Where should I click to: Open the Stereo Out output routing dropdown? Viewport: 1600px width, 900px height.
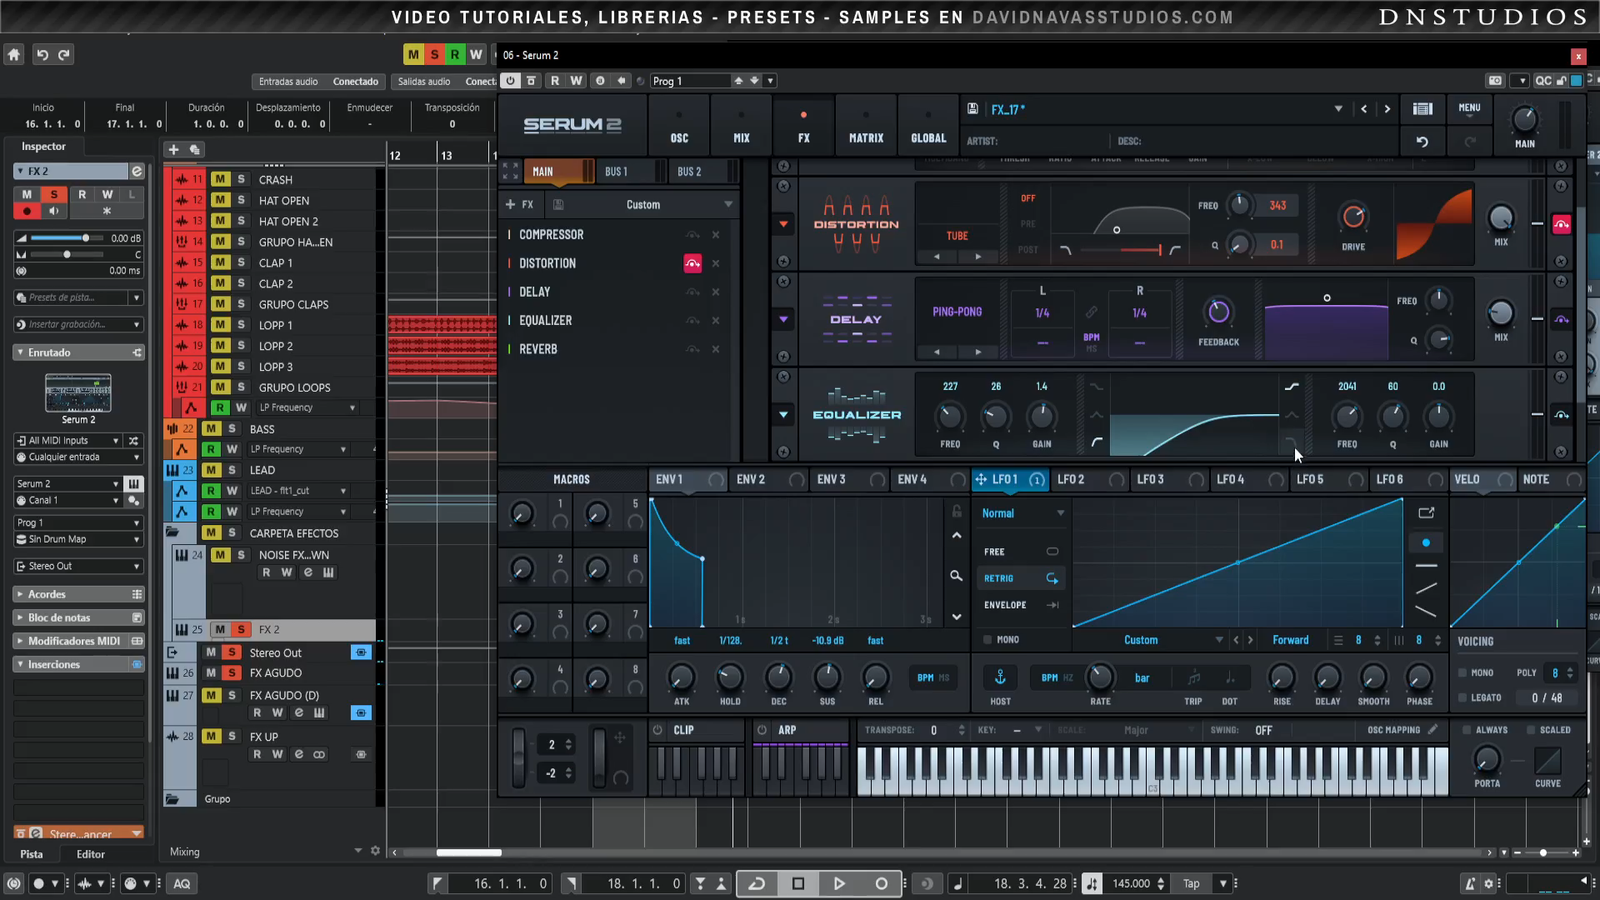coord(78,566)
